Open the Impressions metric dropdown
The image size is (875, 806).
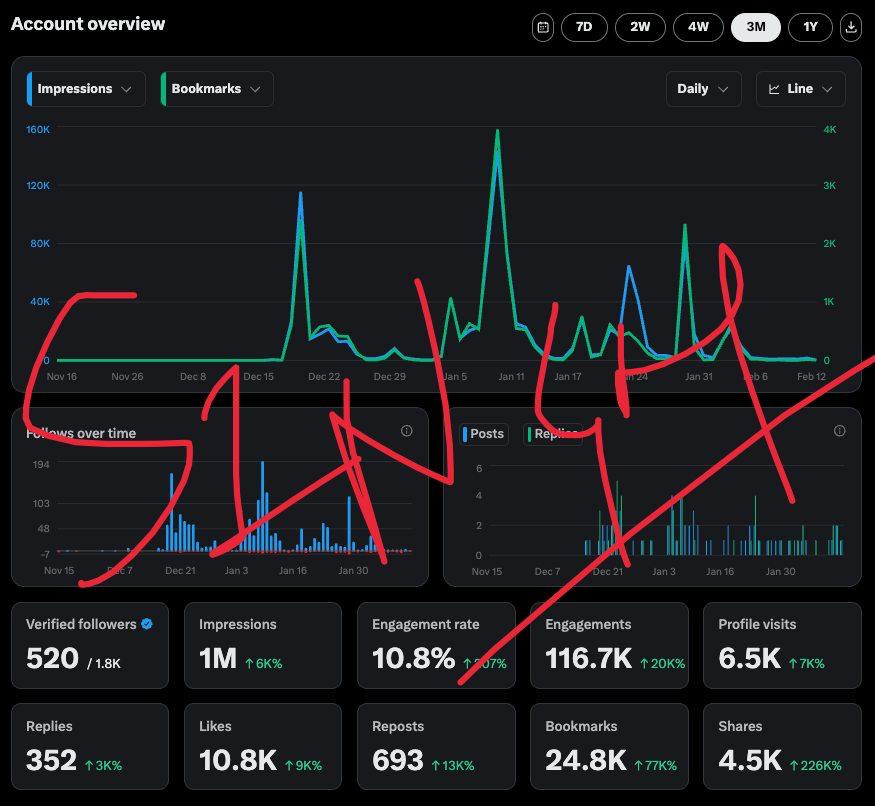tap(86, 89)
